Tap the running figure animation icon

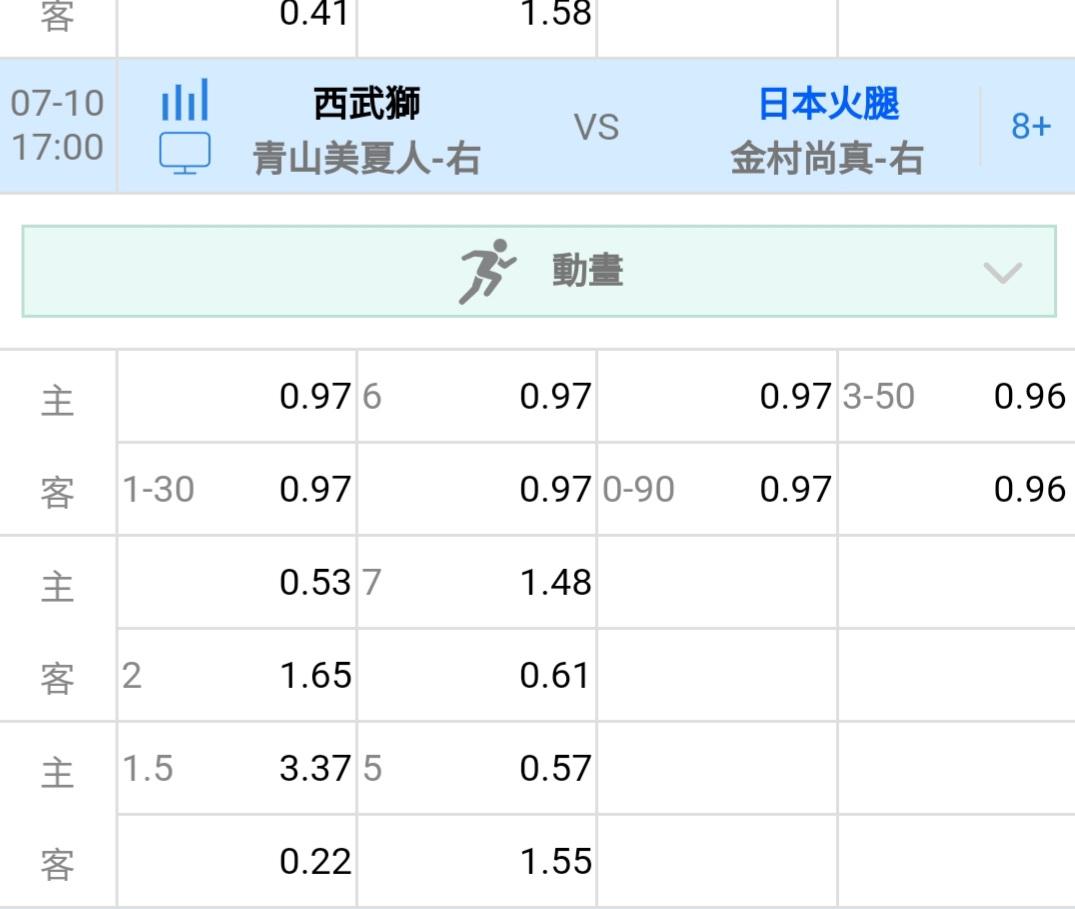[x=487, y=271]
